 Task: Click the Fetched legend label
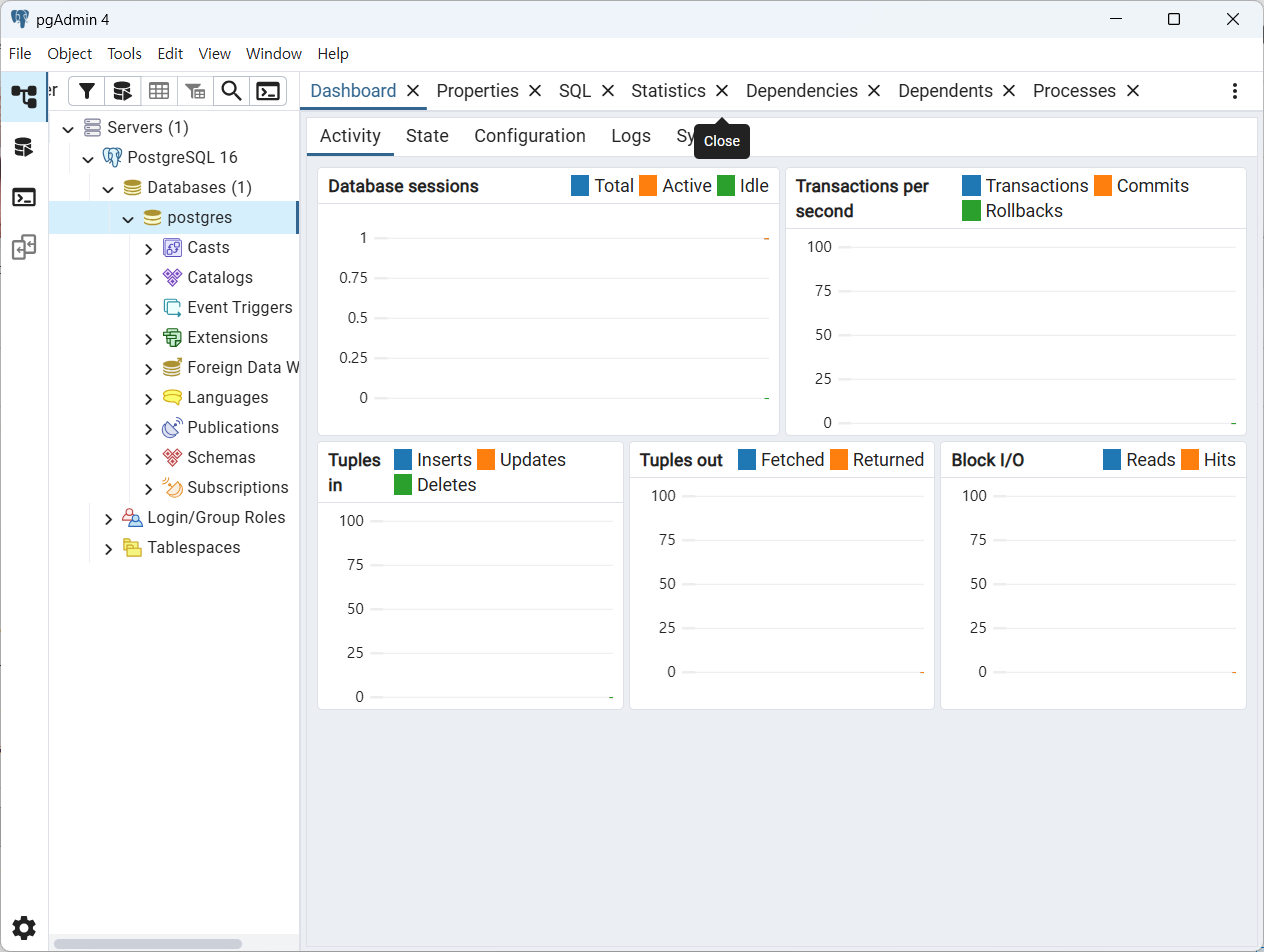(792, 460)
